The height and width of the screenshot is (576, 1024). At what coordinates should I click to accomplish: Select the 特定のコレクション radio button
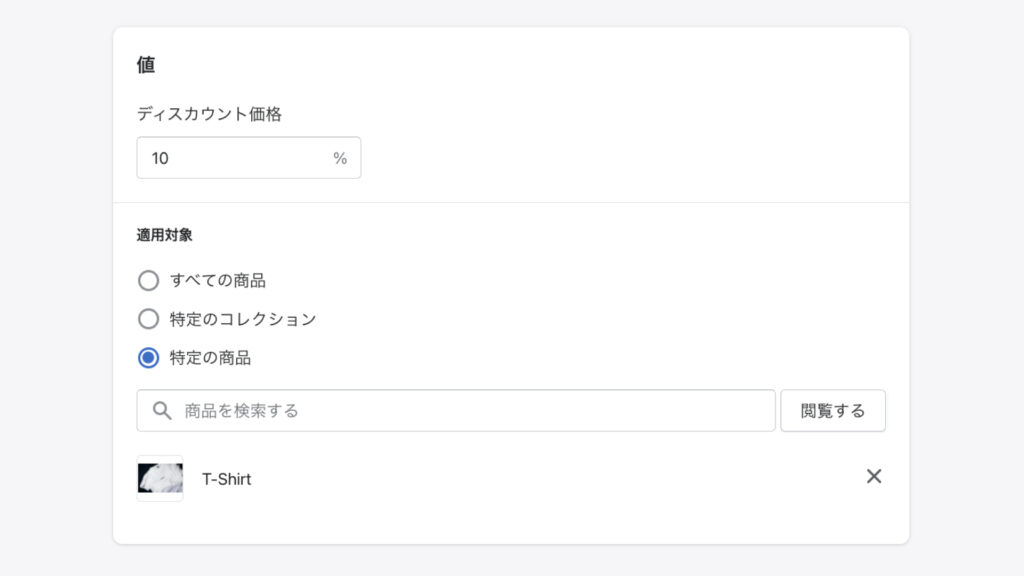tap(148, 319)
